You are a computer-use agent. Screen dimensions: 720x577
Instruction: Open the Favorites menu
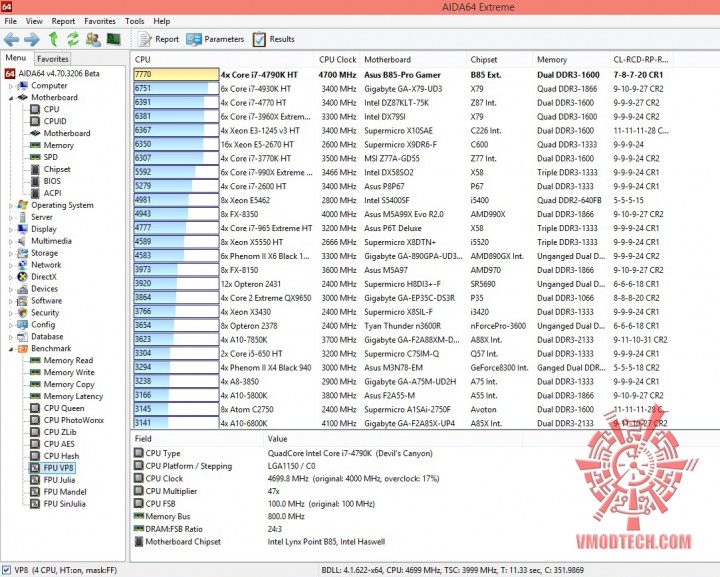(100, 21)
